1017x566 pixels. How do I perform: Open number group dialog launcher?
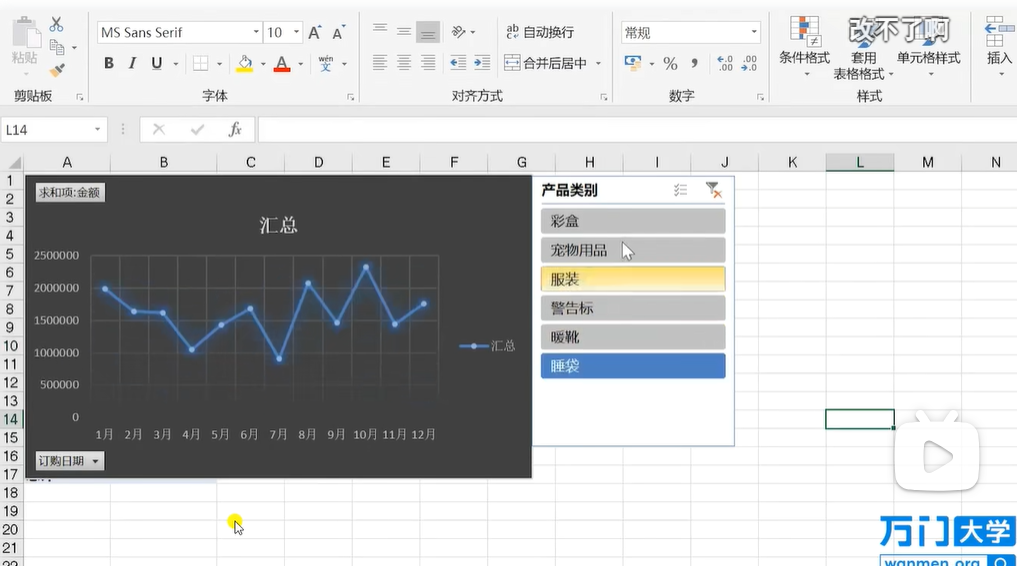pos(760,97)
